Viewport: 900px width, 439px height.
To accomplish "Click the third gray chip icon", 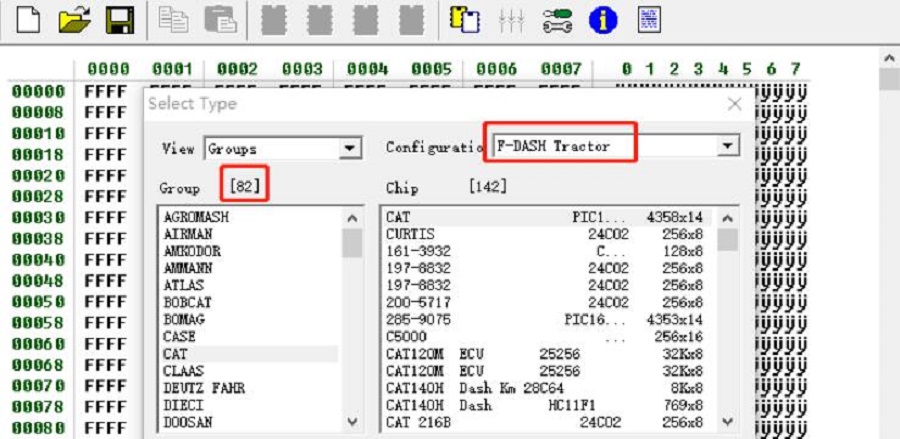I will (366, 20).
